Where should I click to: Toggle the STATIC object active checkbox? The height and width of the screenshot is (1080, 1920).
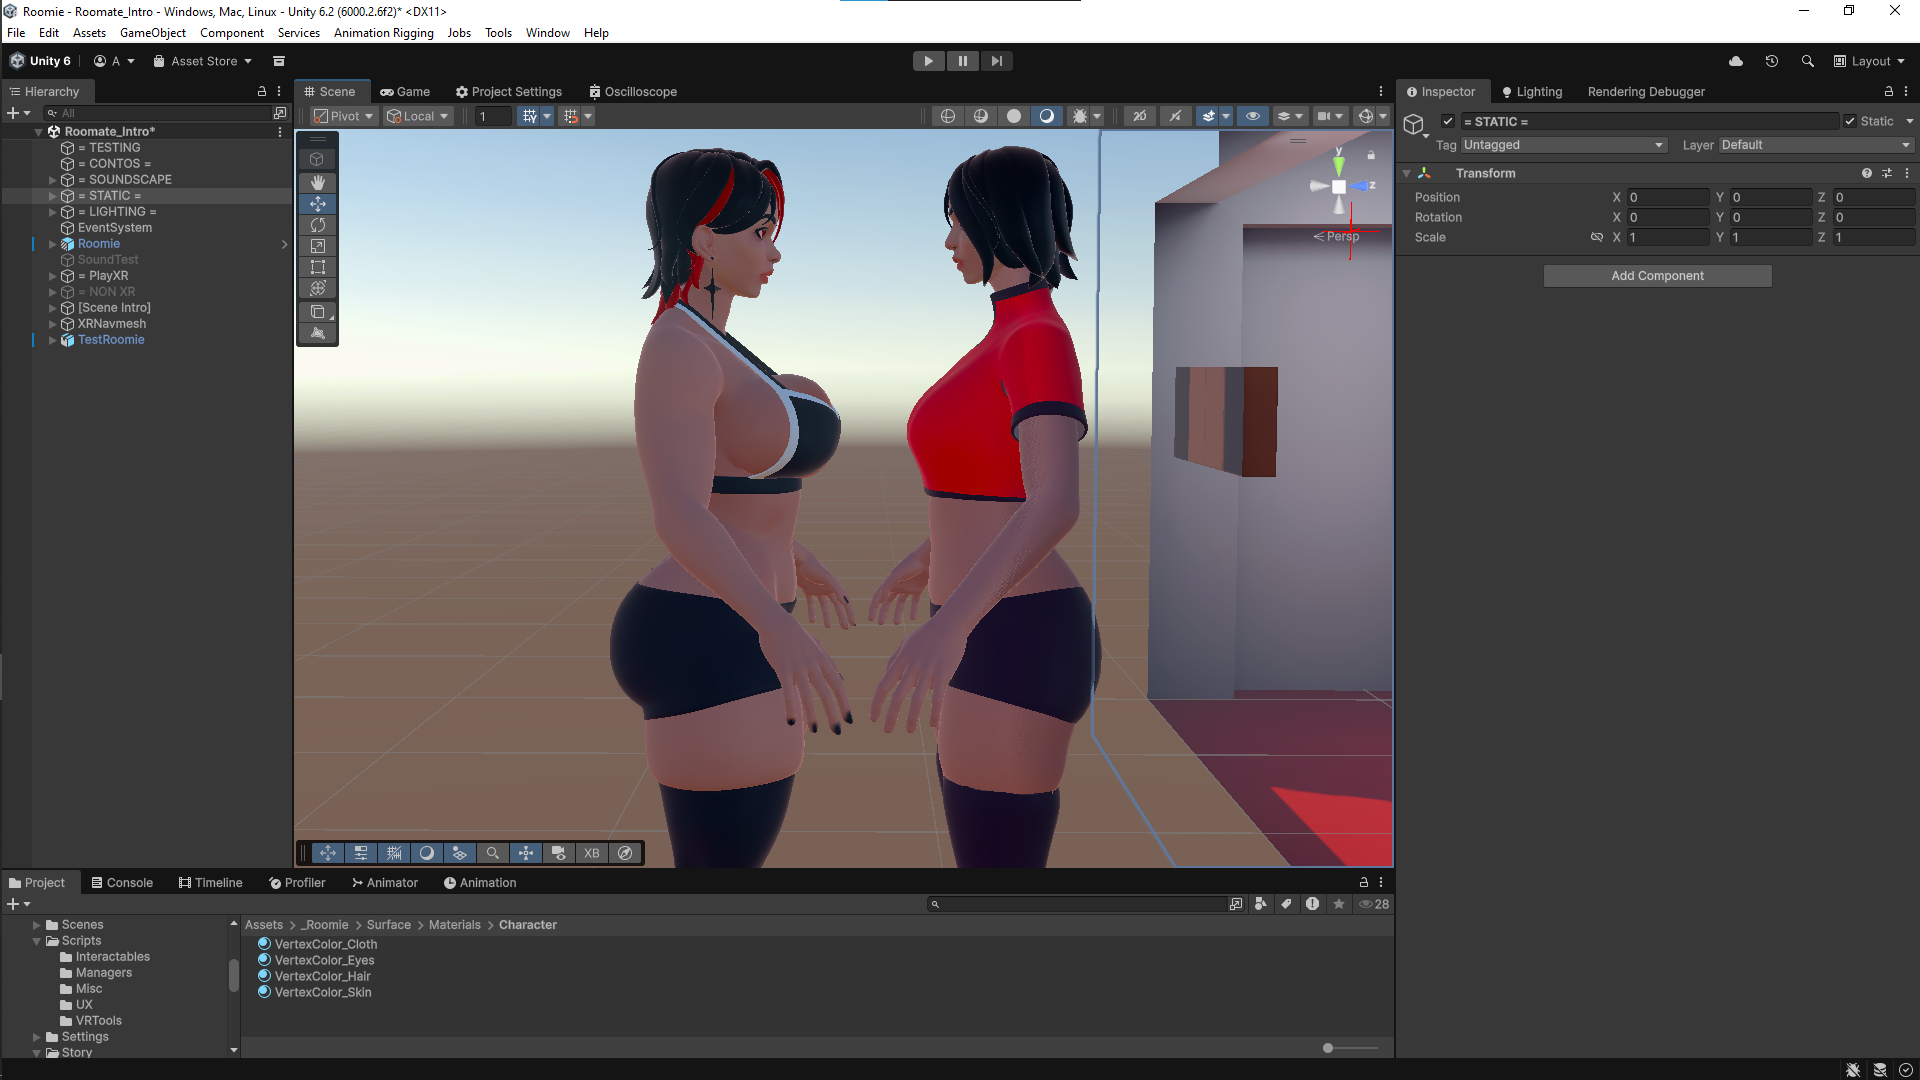tap(1447, 121)
